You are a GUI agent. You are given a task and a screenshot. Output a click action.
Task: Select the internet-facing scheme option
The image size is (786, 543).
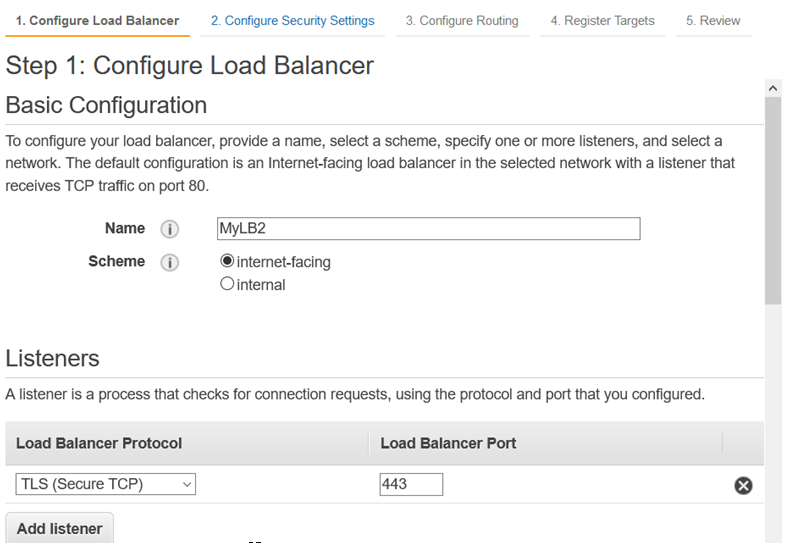coord(227,261)
